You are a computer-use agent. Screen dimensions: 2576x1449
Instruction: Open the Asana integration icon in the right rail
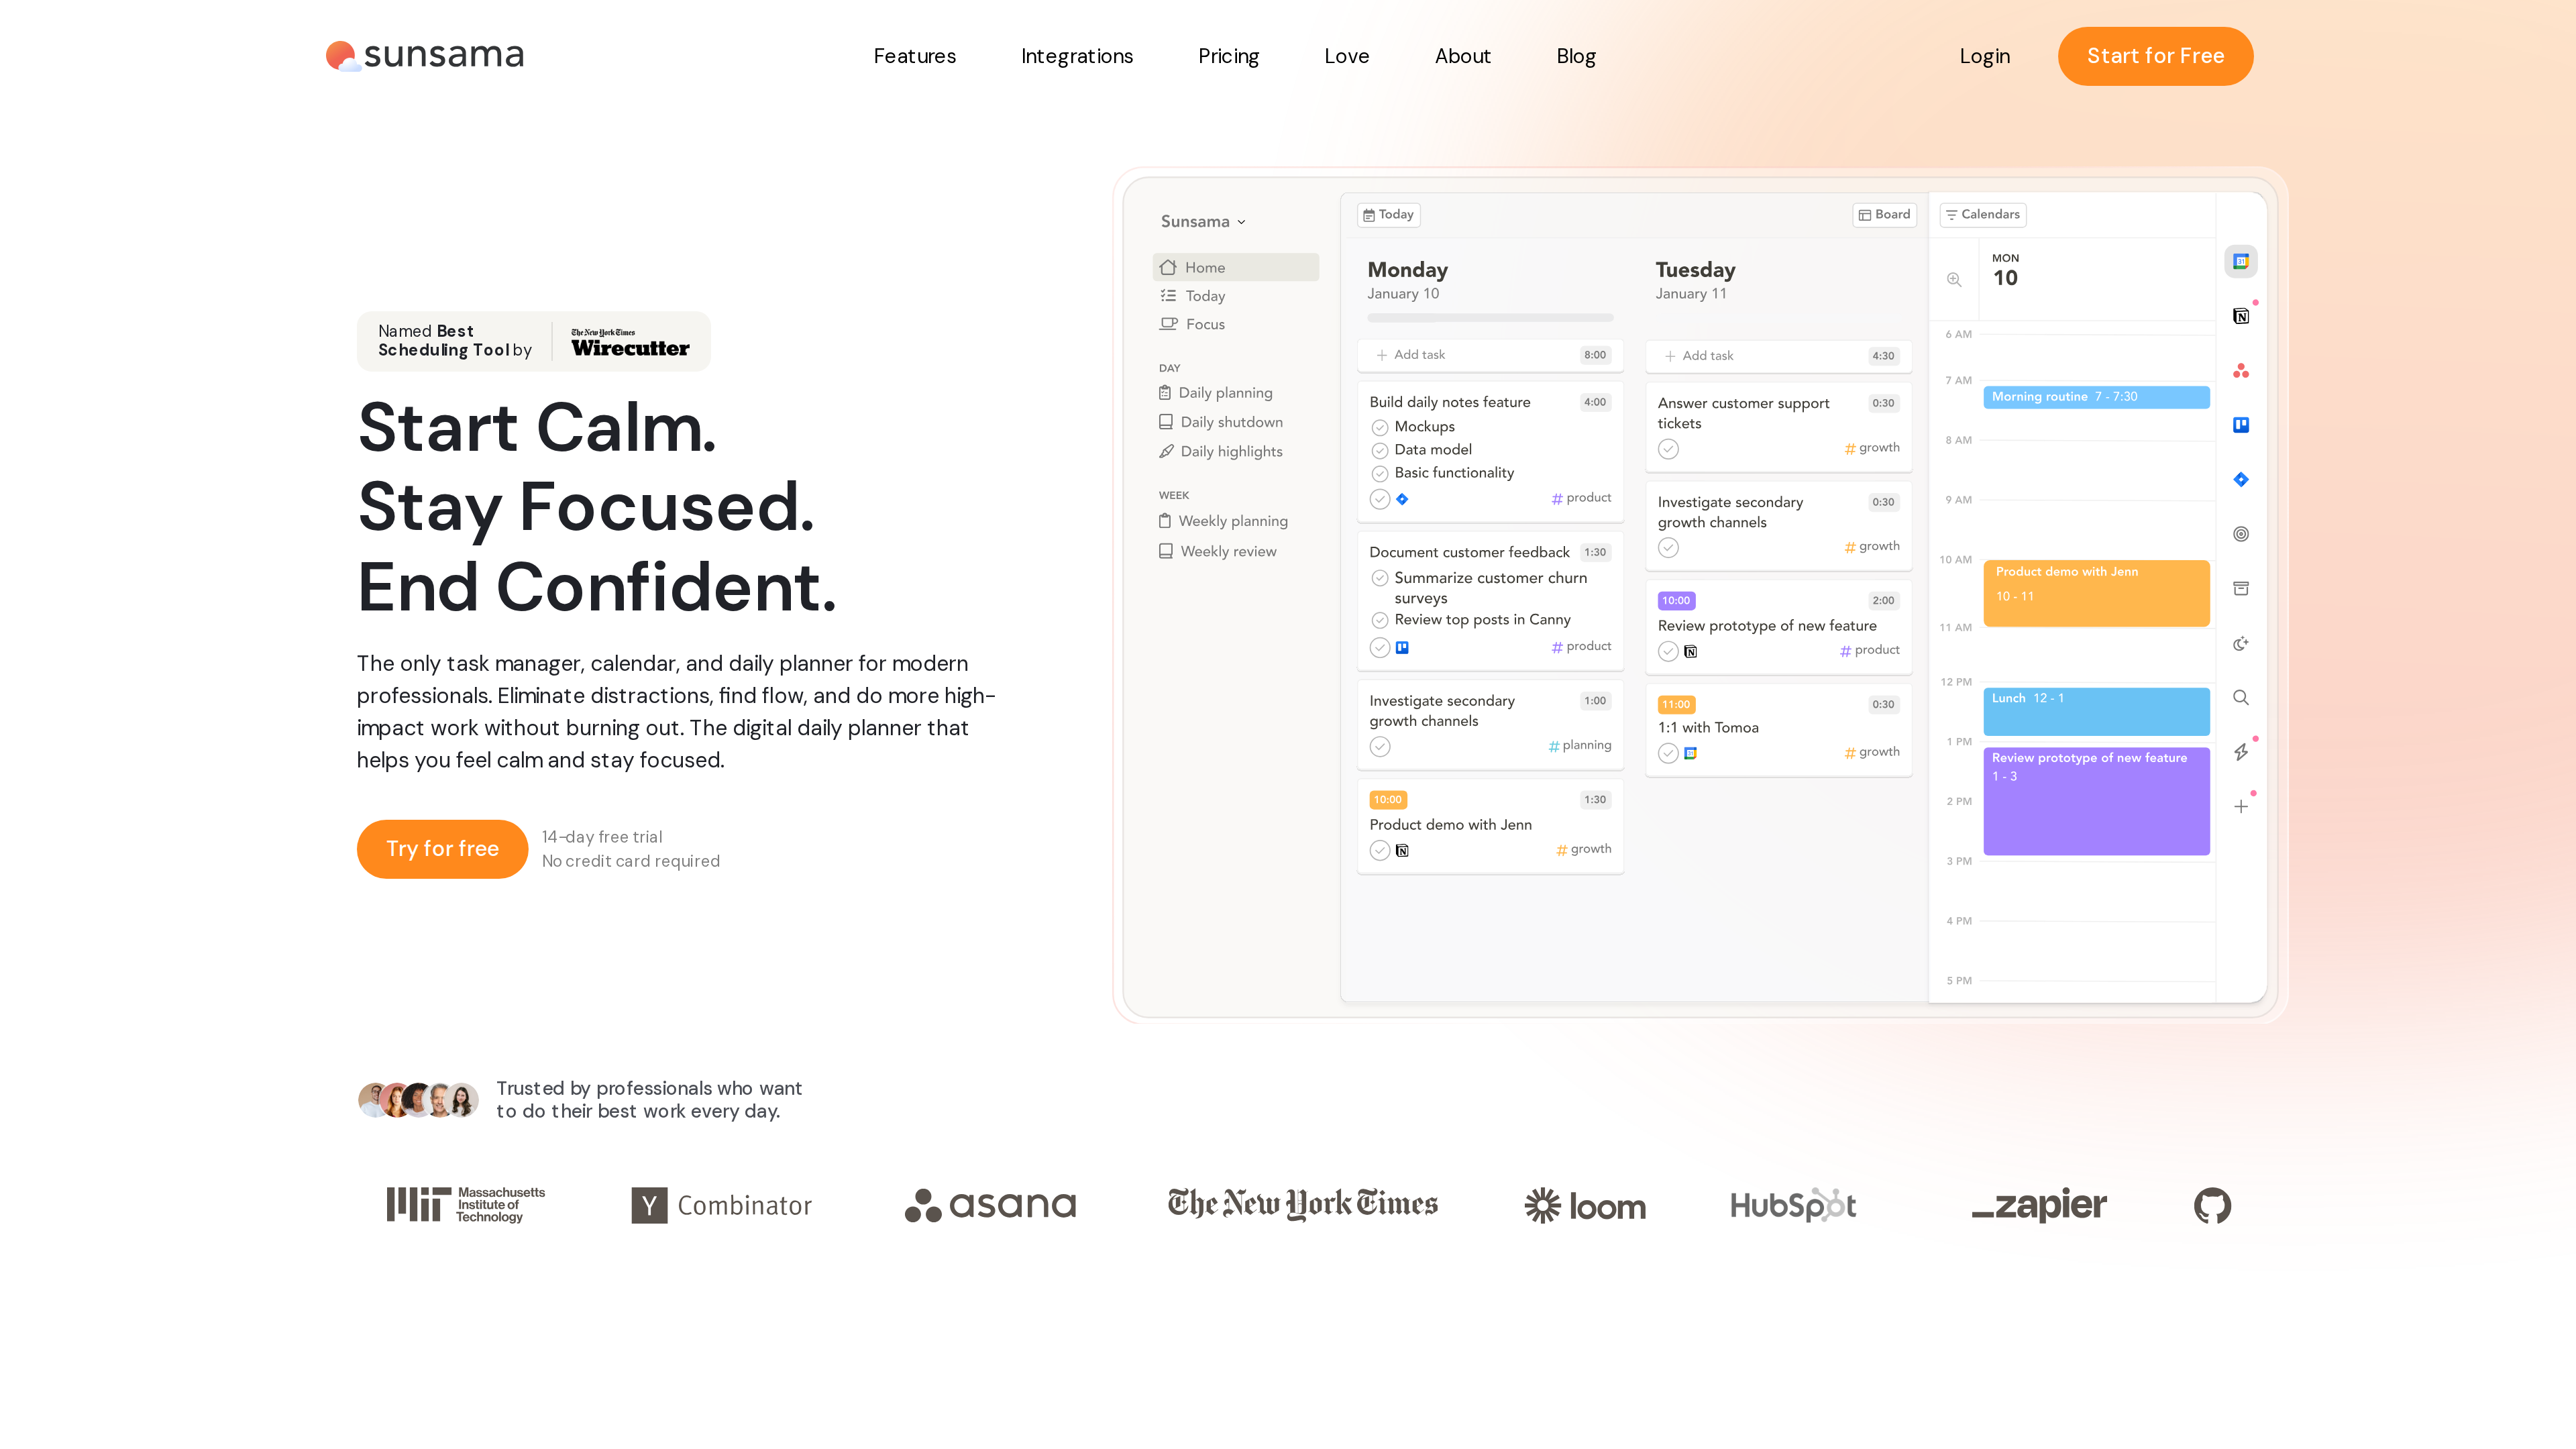pyautogui.click(x=2241, y=371)
